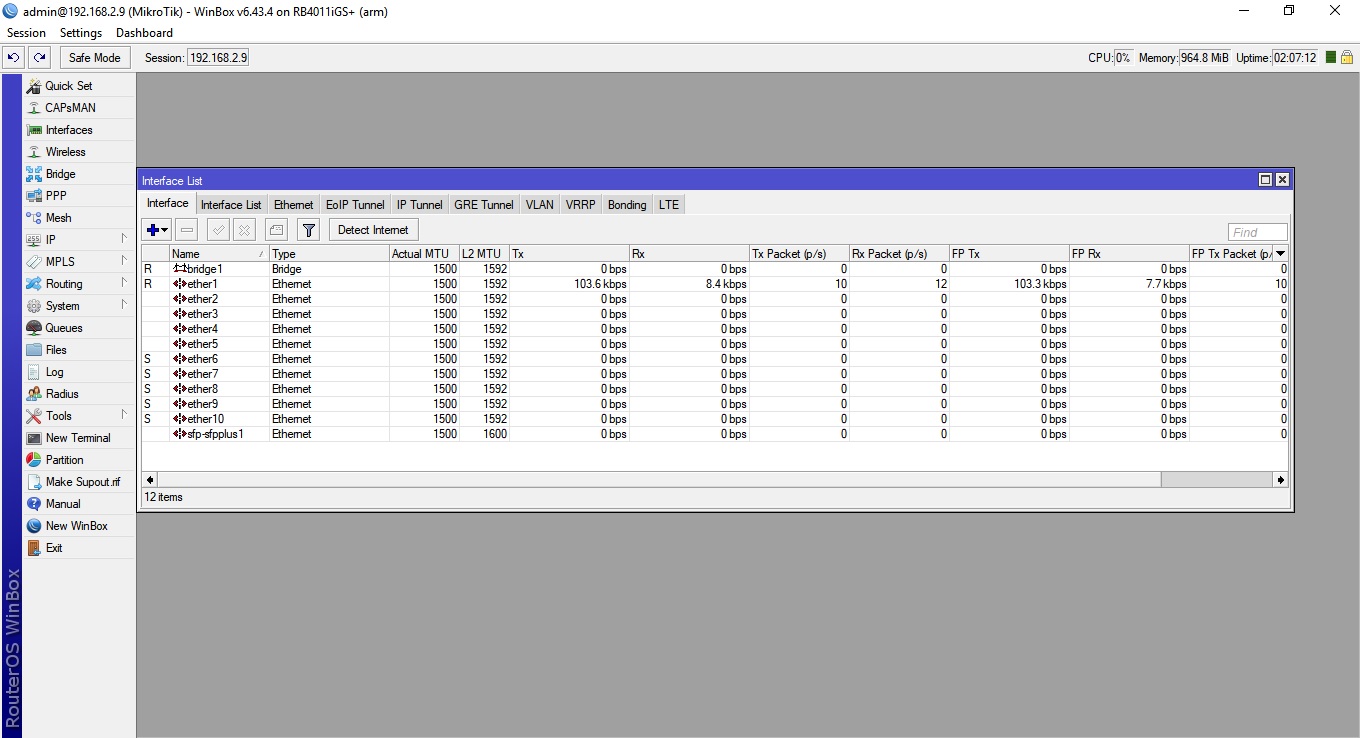
Task: Switch to the Ethernet tab
Action: tap(294, 205)
